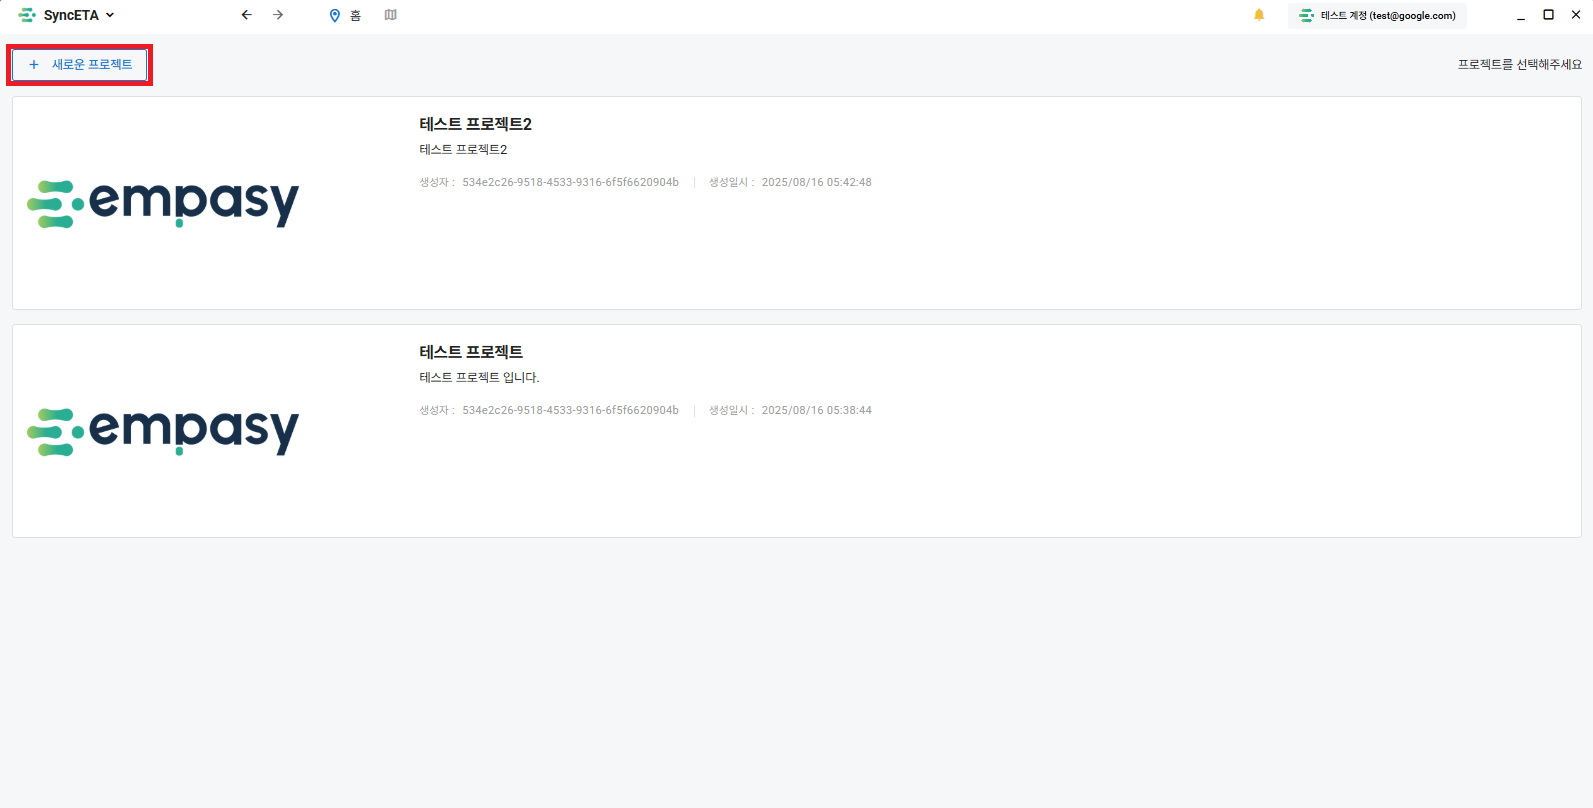Go back with the left arrow

(x=247, y=15)
